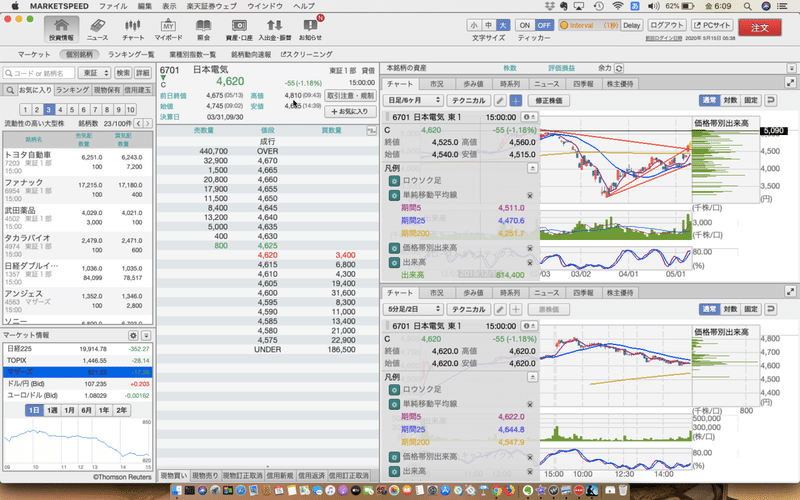Image resolution: width=800 pixels, height=500 pixels.
Task: Open the 歩み値 tab in upper panel
Action: (473, 84)
